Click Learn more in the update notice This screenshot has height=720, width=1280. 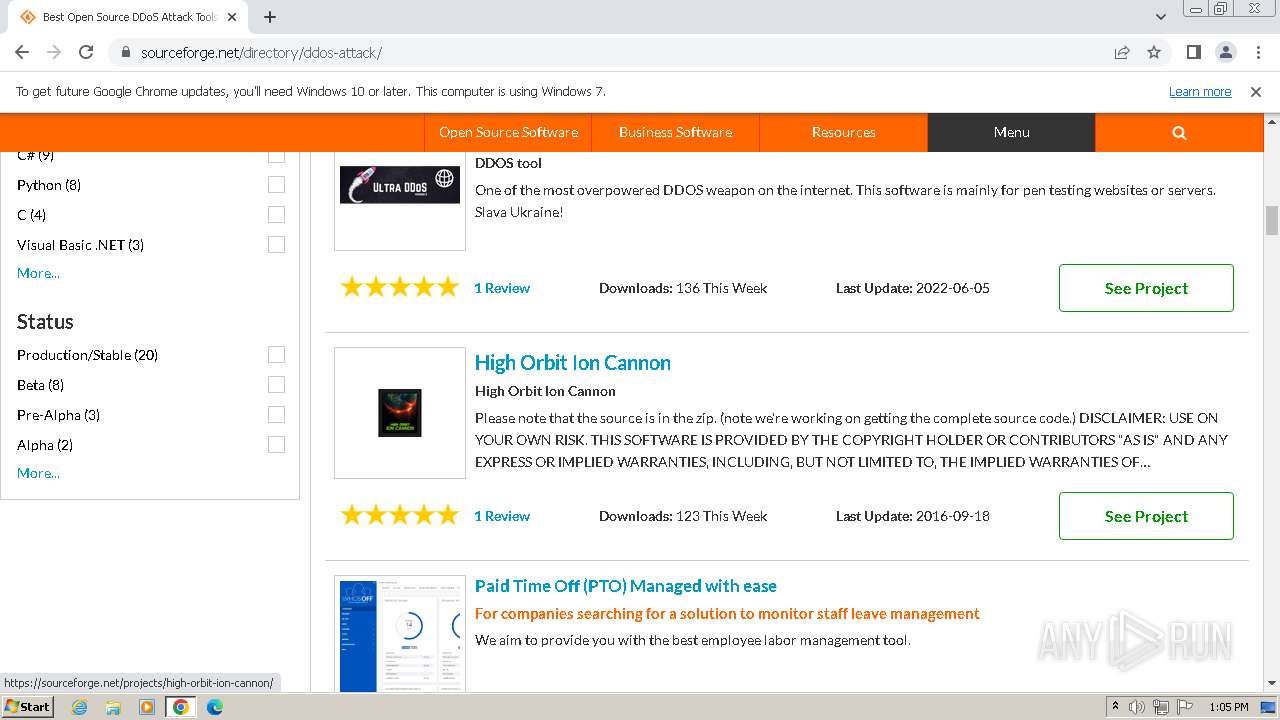1200,91
